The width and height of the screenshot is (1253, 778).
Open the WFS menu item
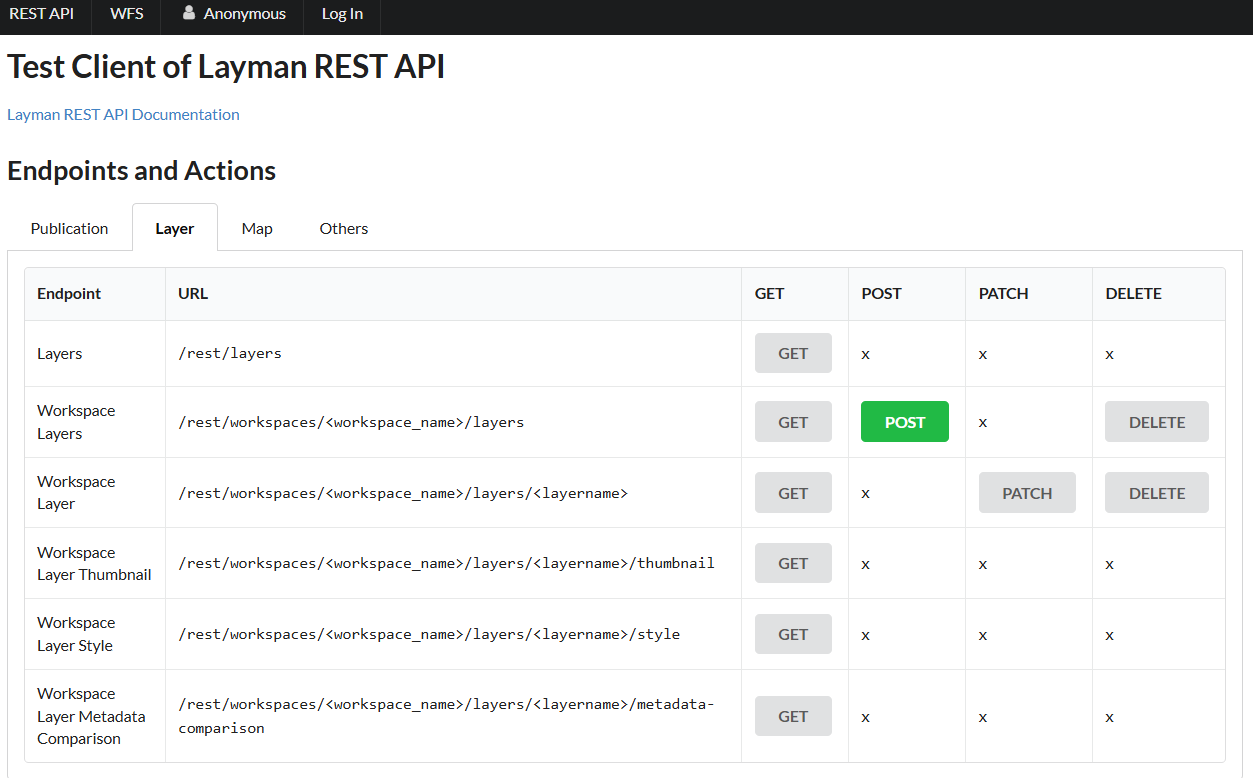point(126,13)
